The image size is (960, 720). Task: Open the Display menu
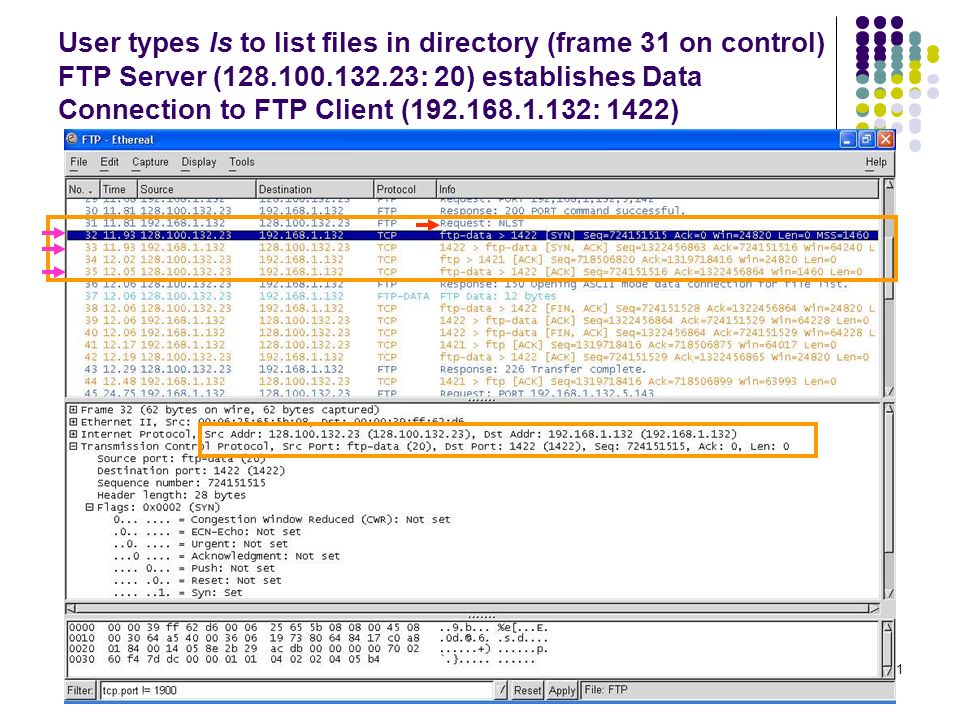(x=198, y=162)
